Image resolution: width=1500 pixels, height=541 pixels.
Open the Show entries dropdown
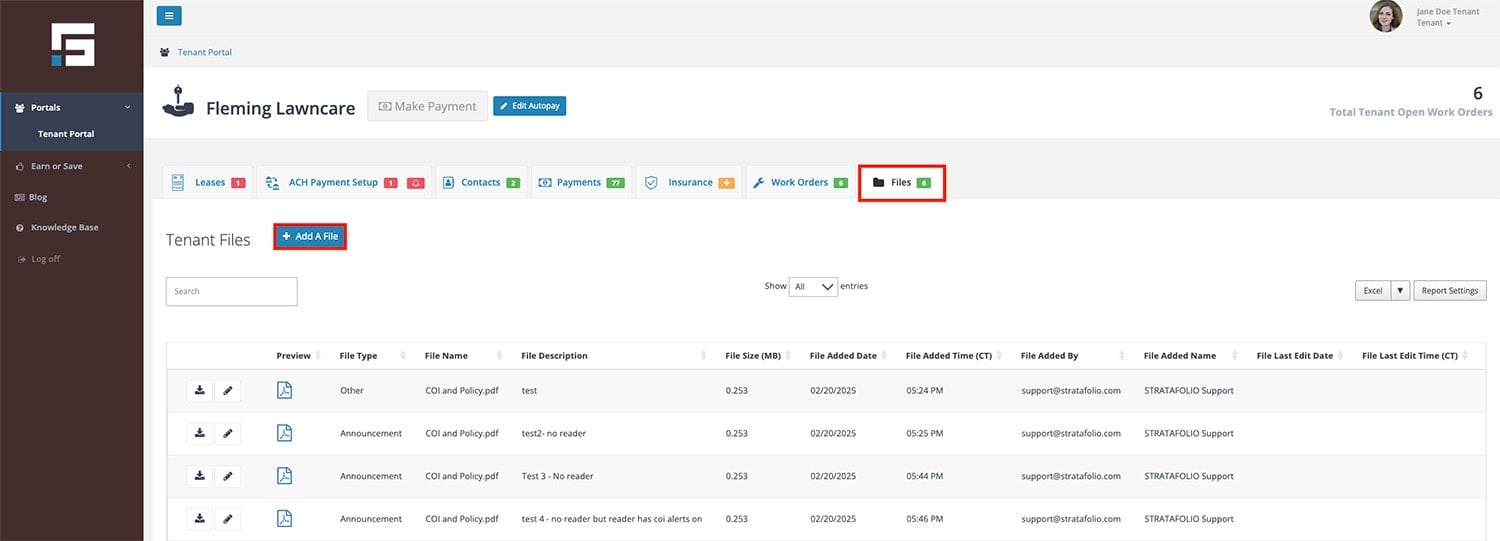(813, 287)
